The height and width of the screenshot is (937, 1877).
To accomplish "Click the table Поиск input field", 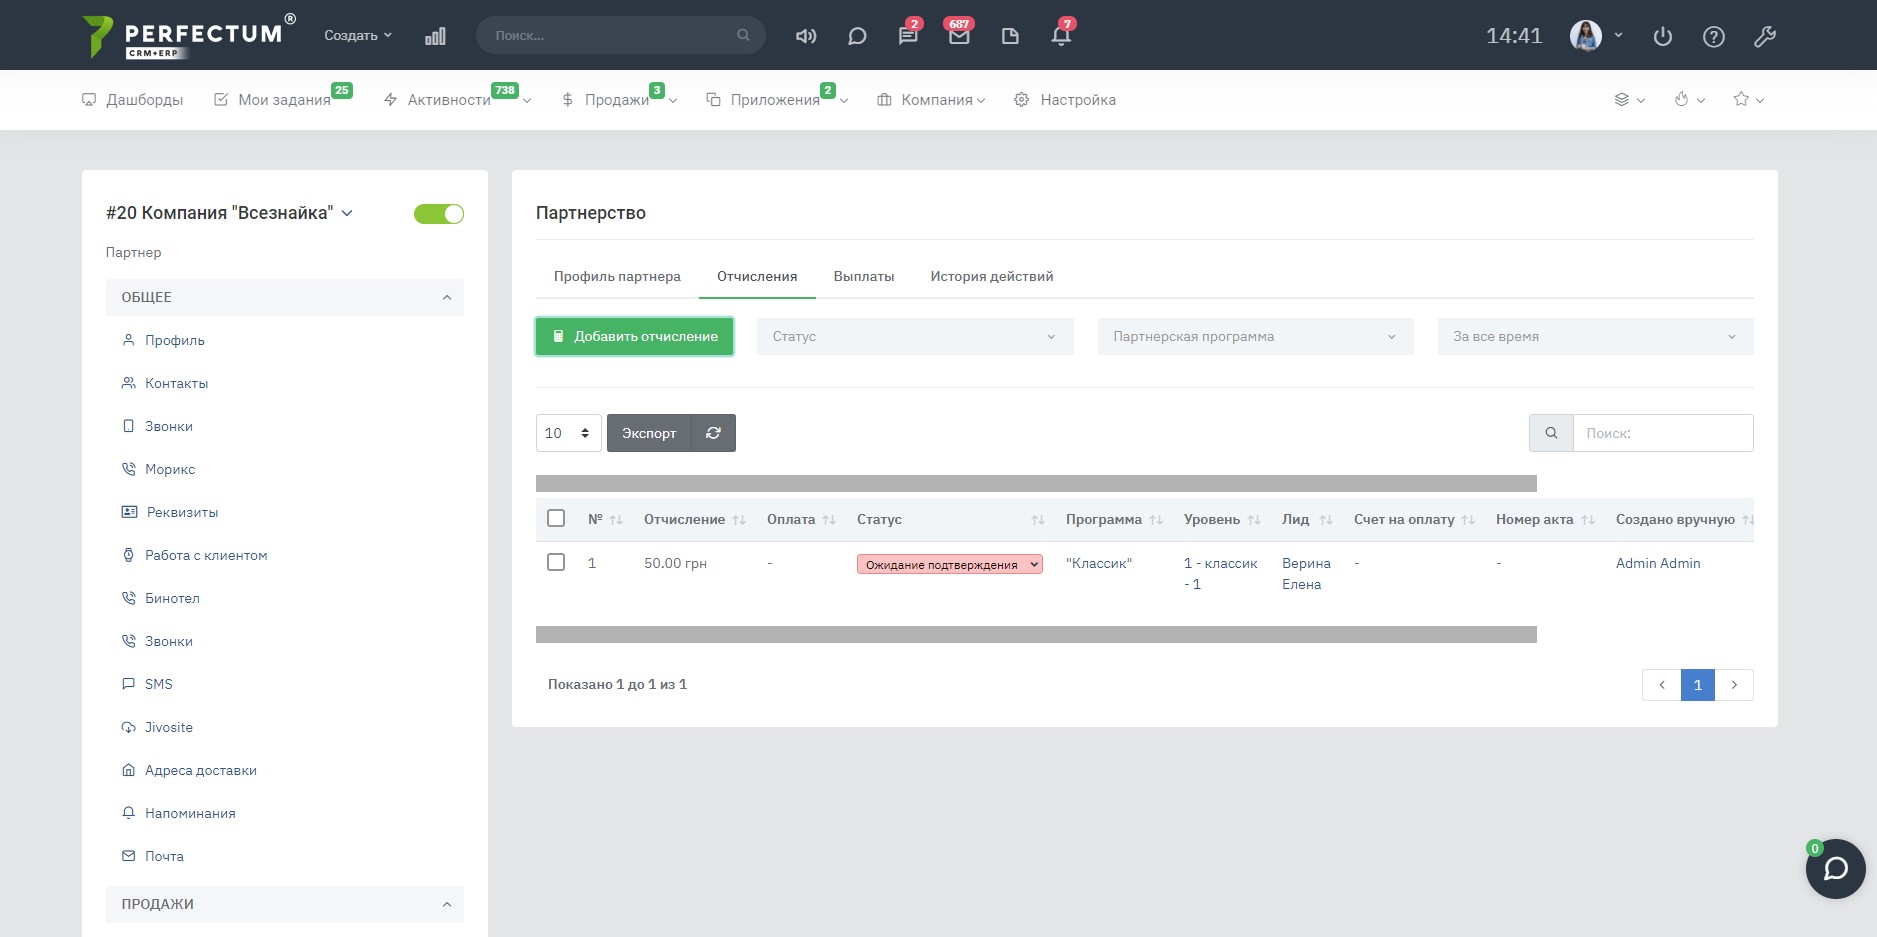I will pyautogui.click(x=1662, y=433).
